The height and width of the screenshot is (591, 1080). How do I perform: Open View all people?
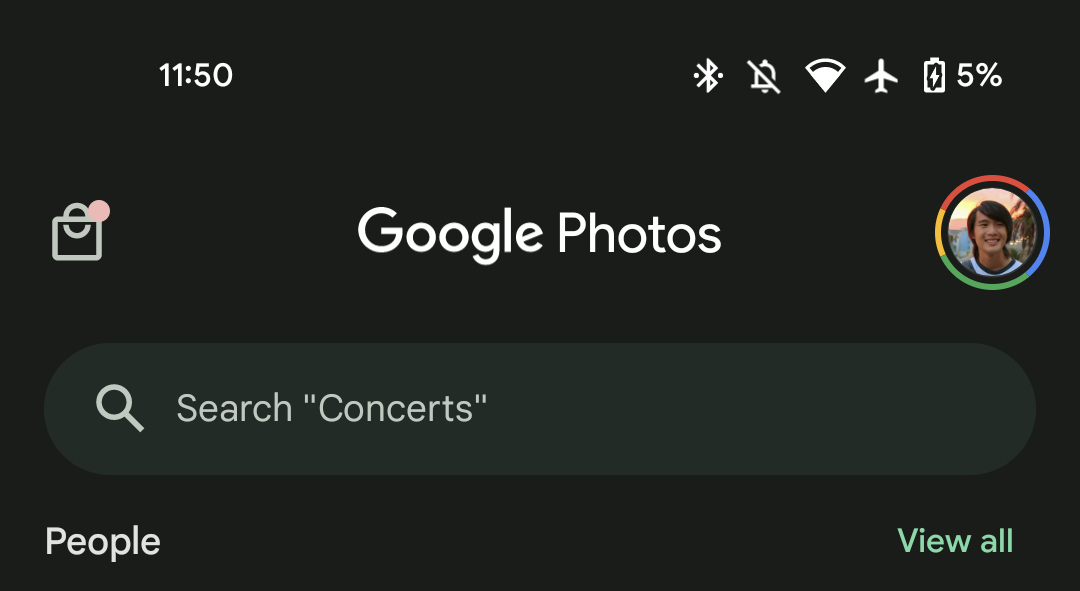pyautogui.click(x=955, y=541)
